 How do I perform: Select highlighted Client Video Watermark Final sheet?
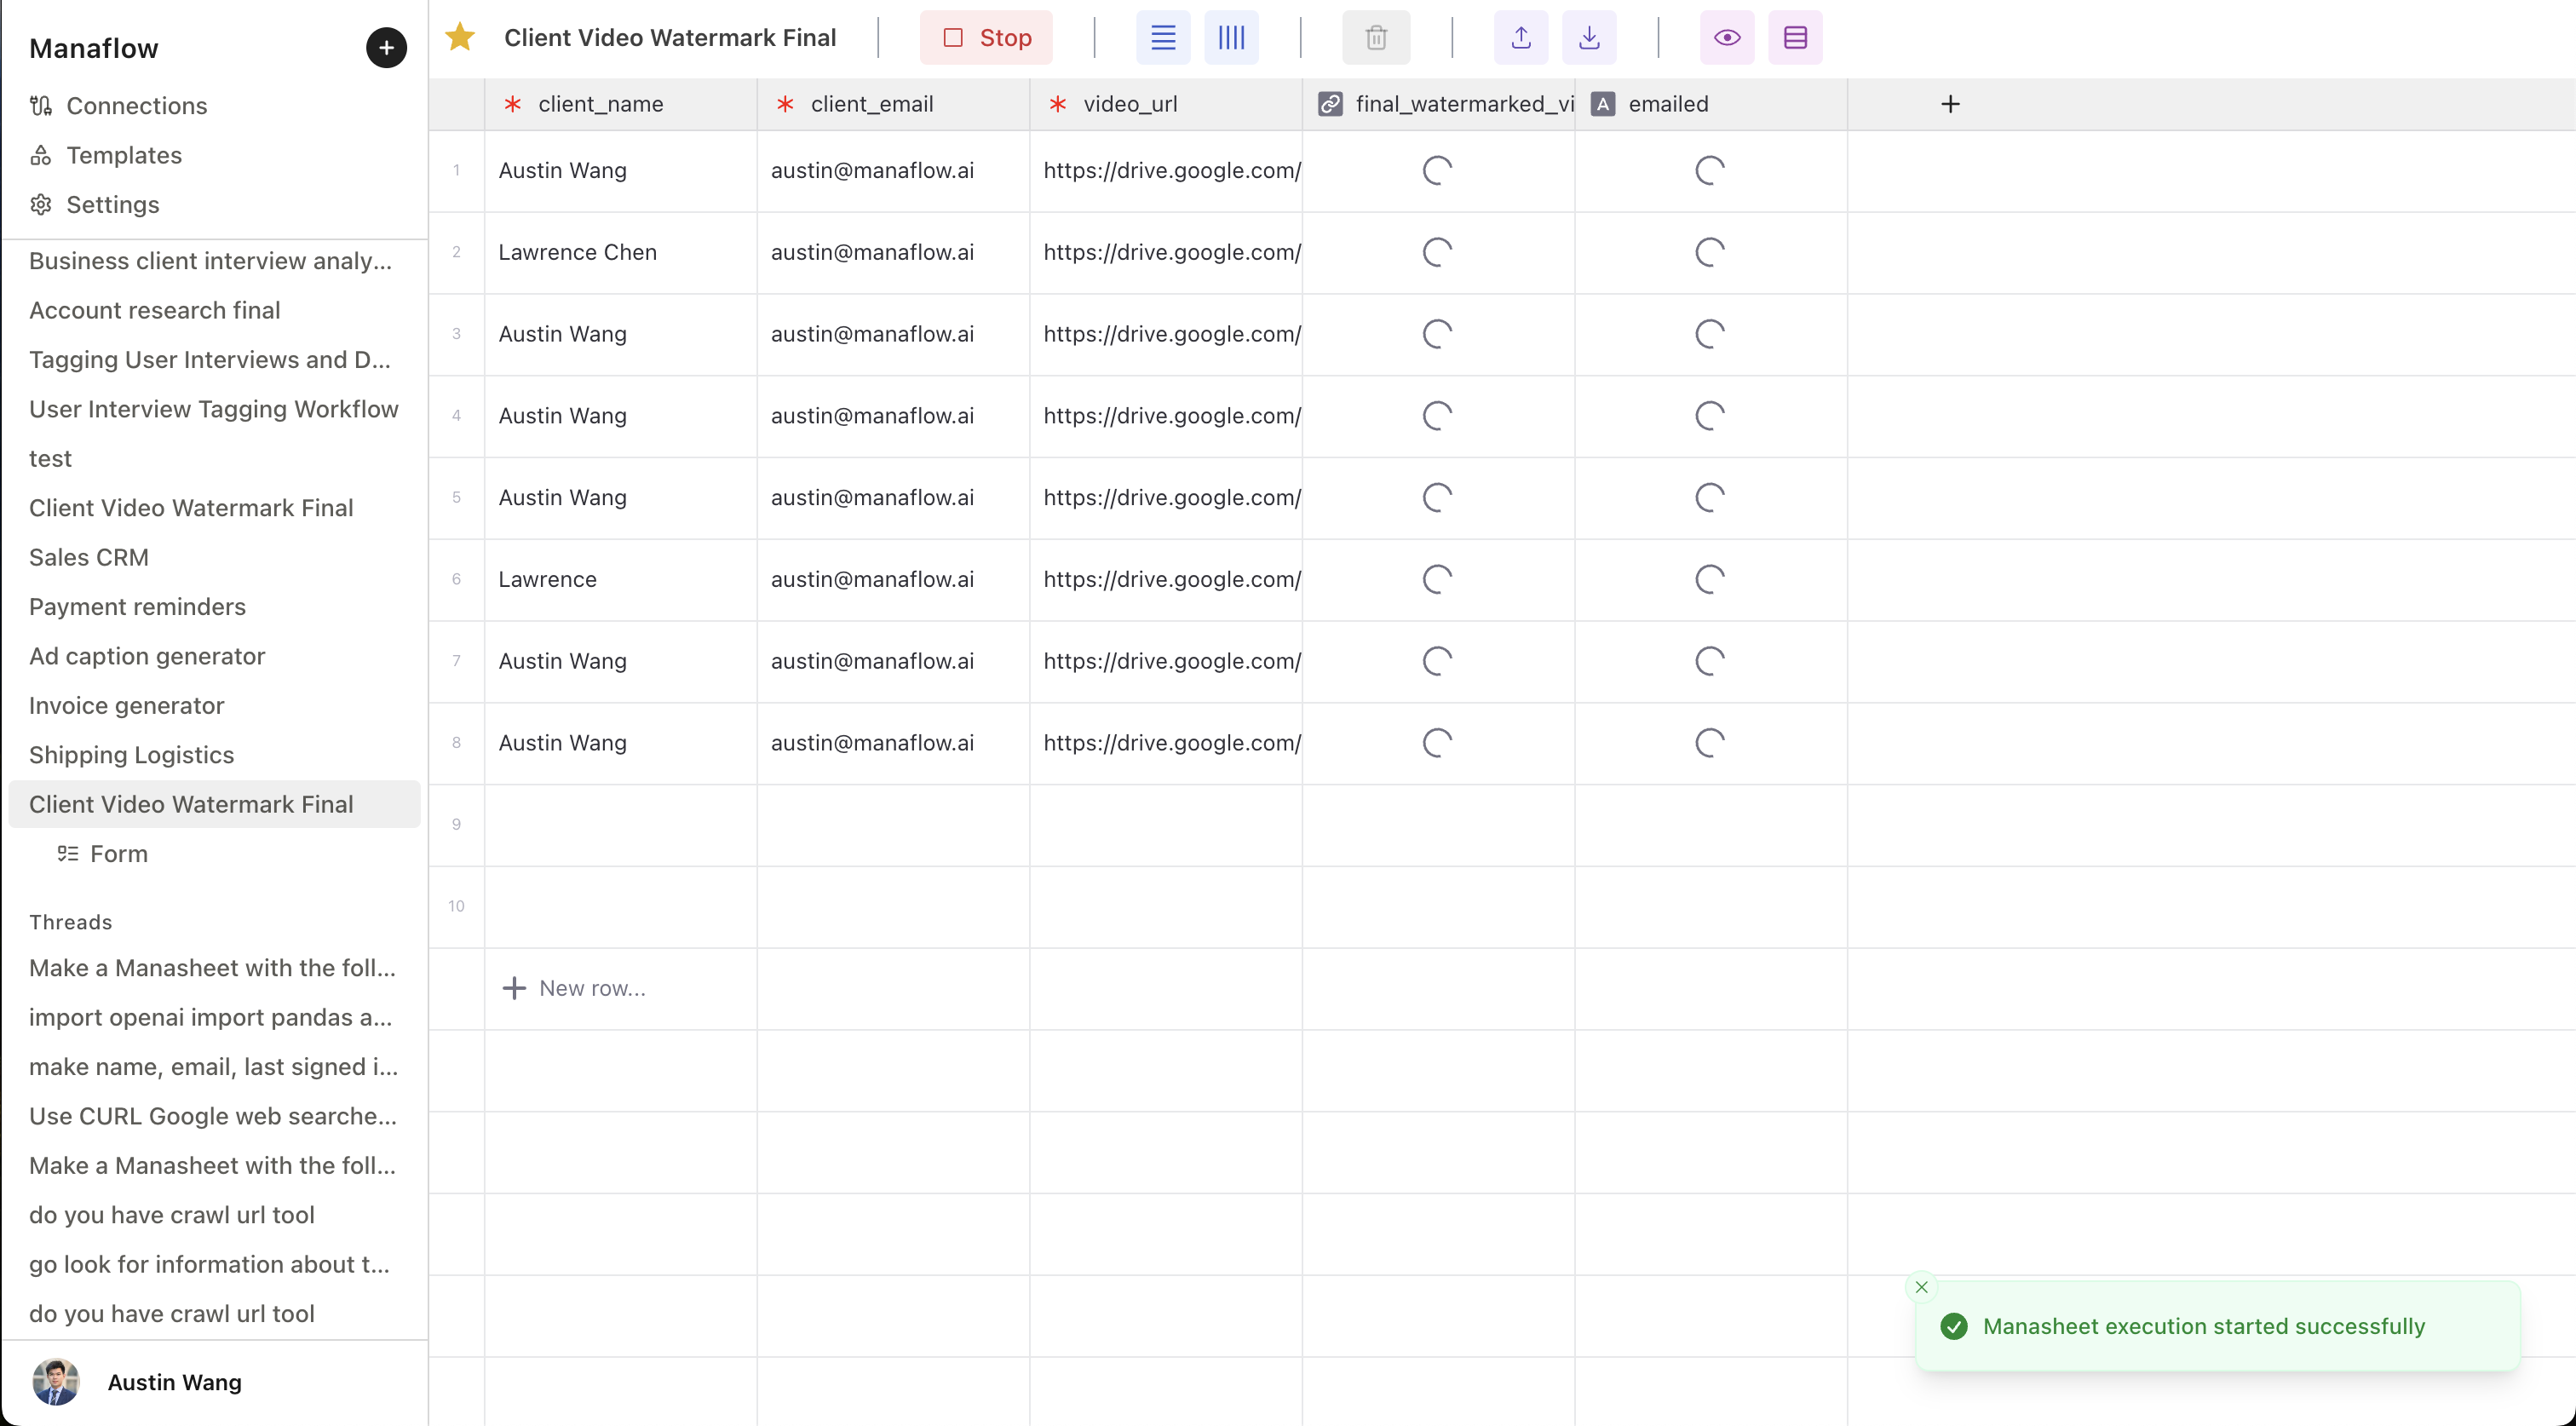tap(214, 804)
